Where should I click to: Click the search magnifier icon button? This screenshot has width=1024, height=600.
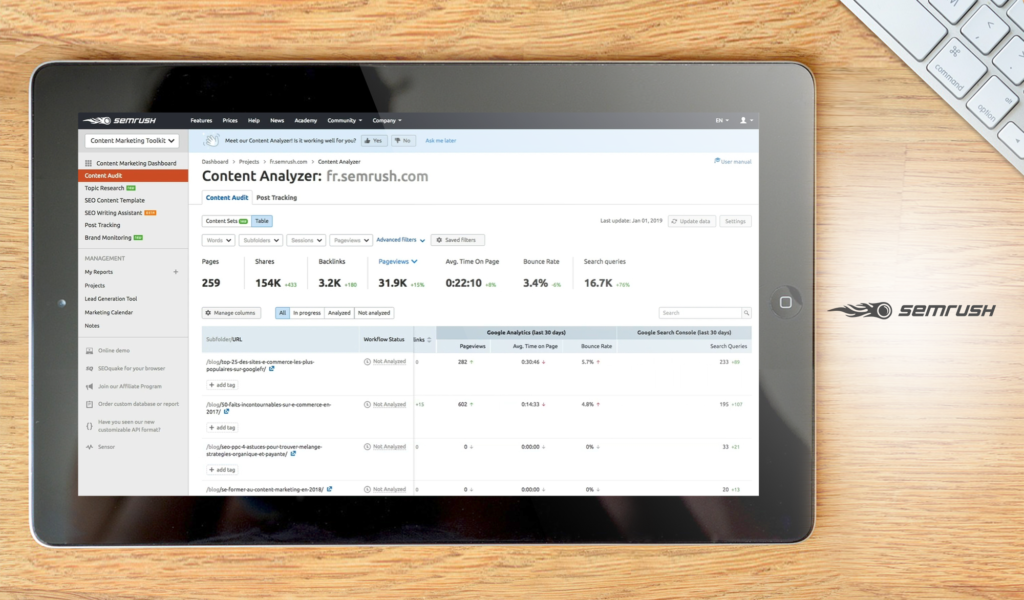point(746,313)
